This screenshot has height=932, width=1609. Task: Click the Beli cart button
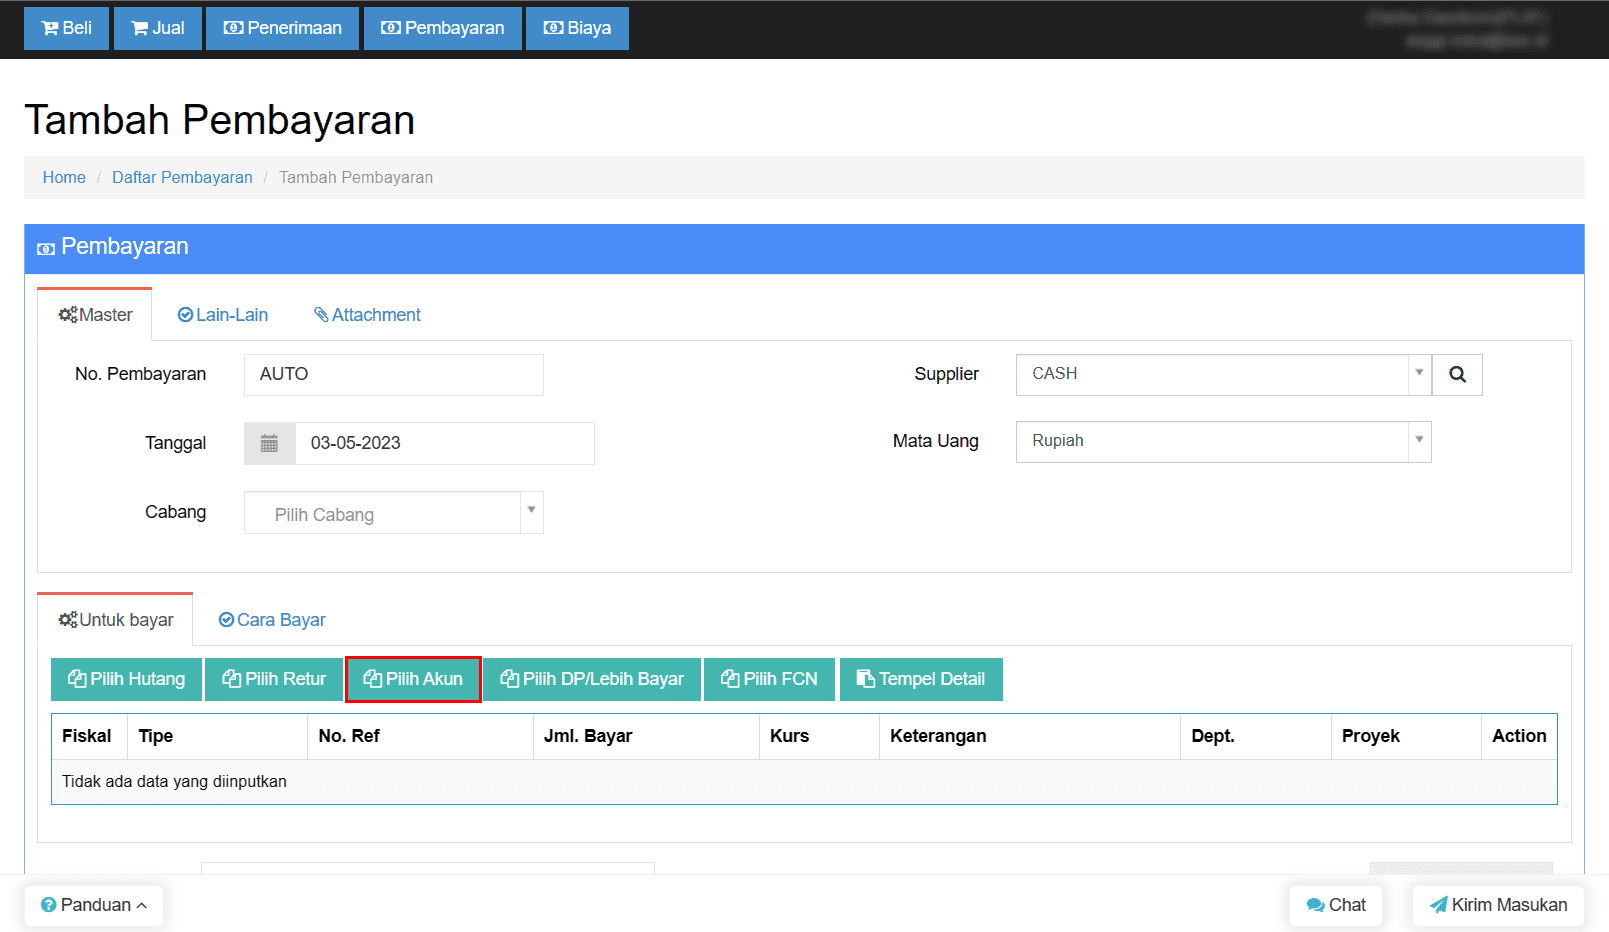tap(66, 28)
